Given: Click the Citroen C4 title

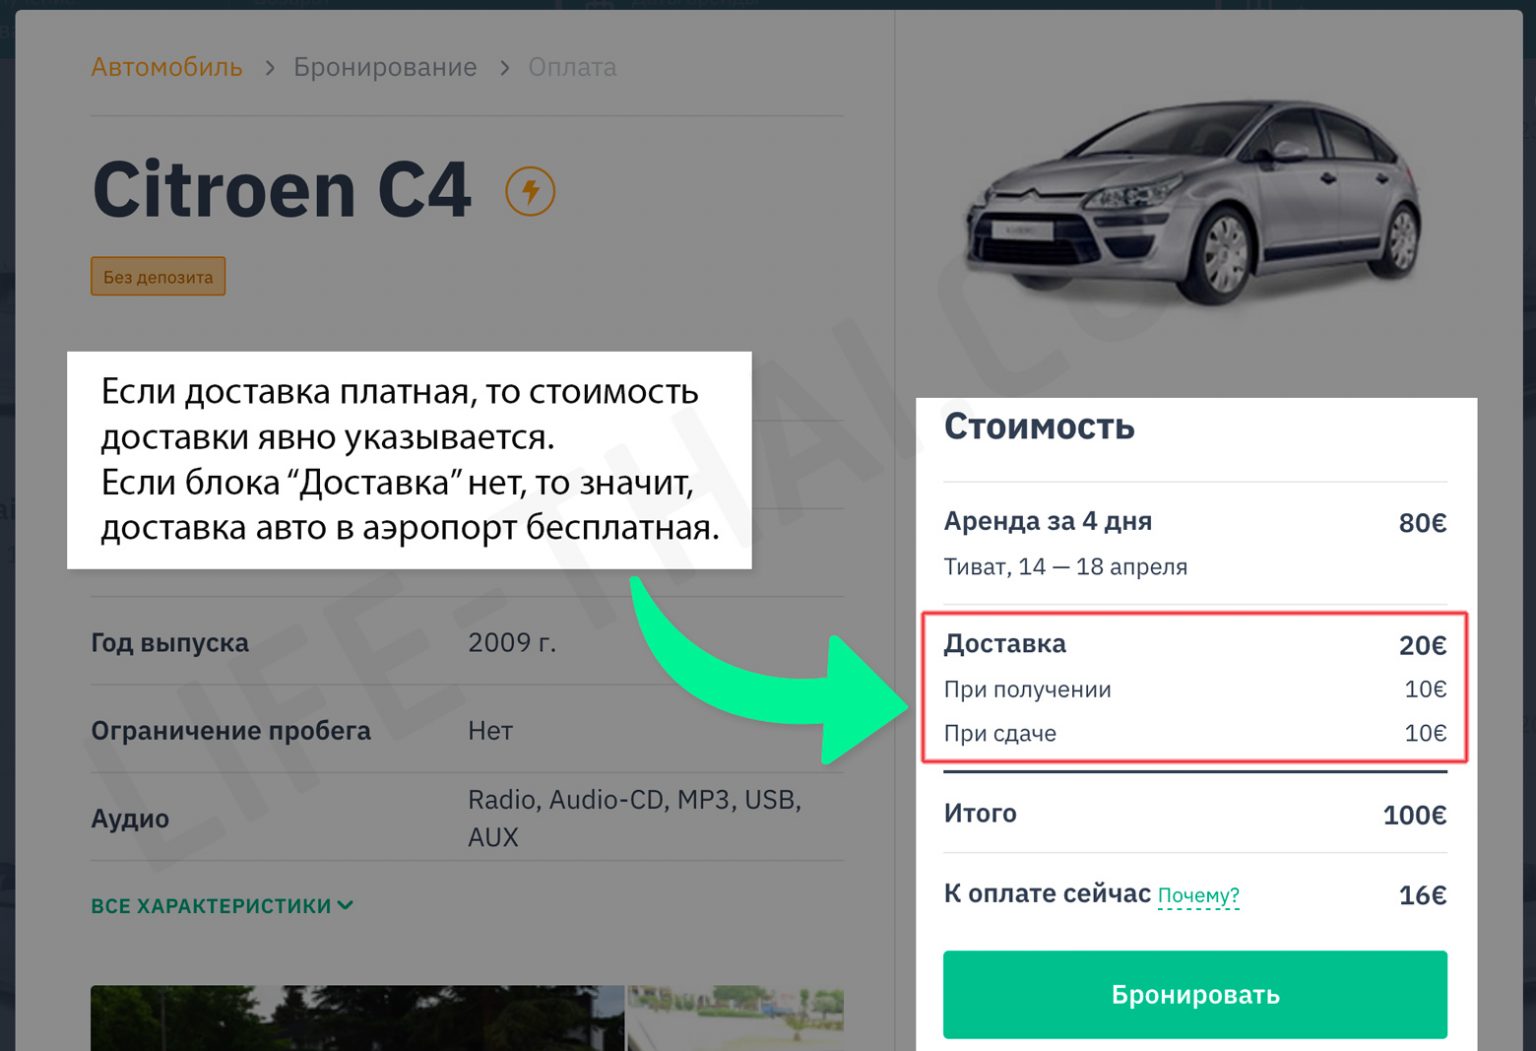Looking at the screenshot, I should (282, 190).
